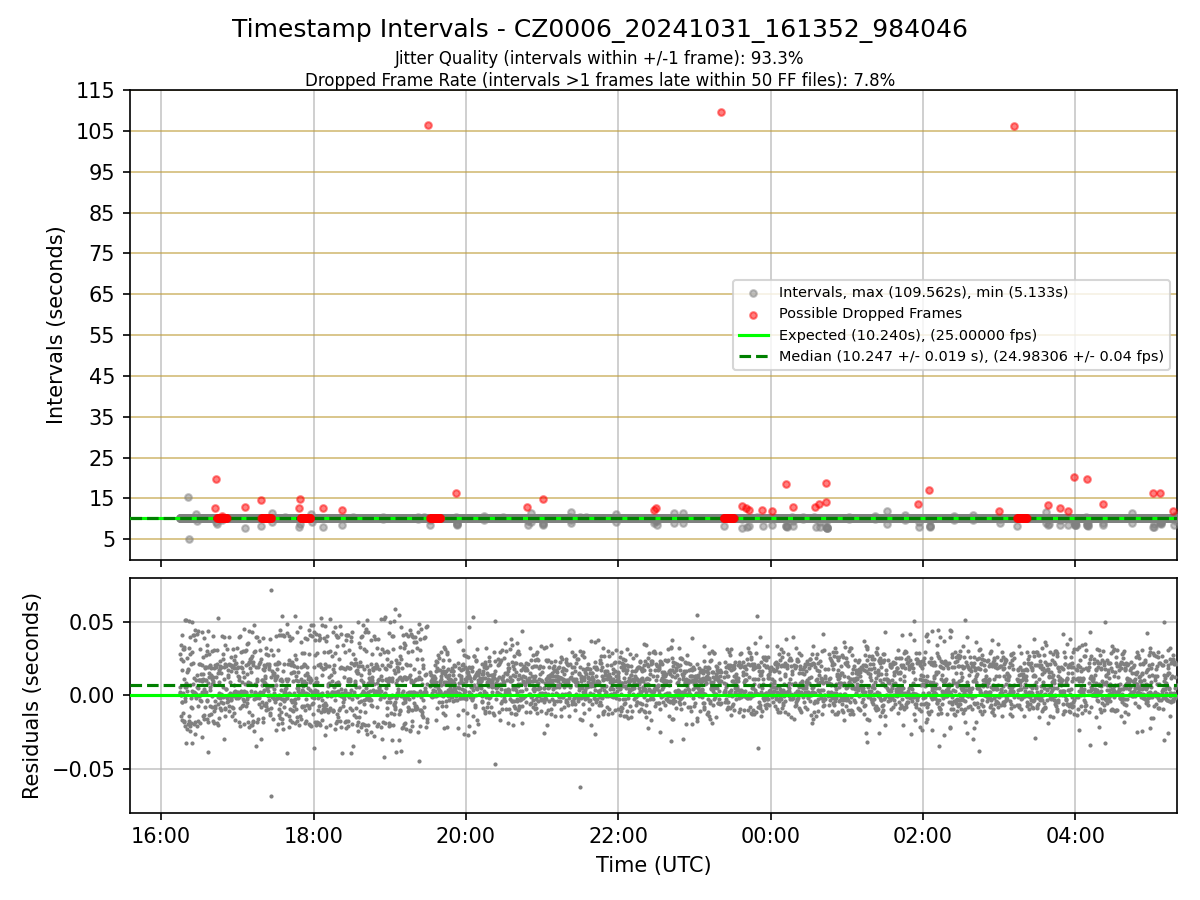Click the solid green line sample in legend

pos(753,334)
